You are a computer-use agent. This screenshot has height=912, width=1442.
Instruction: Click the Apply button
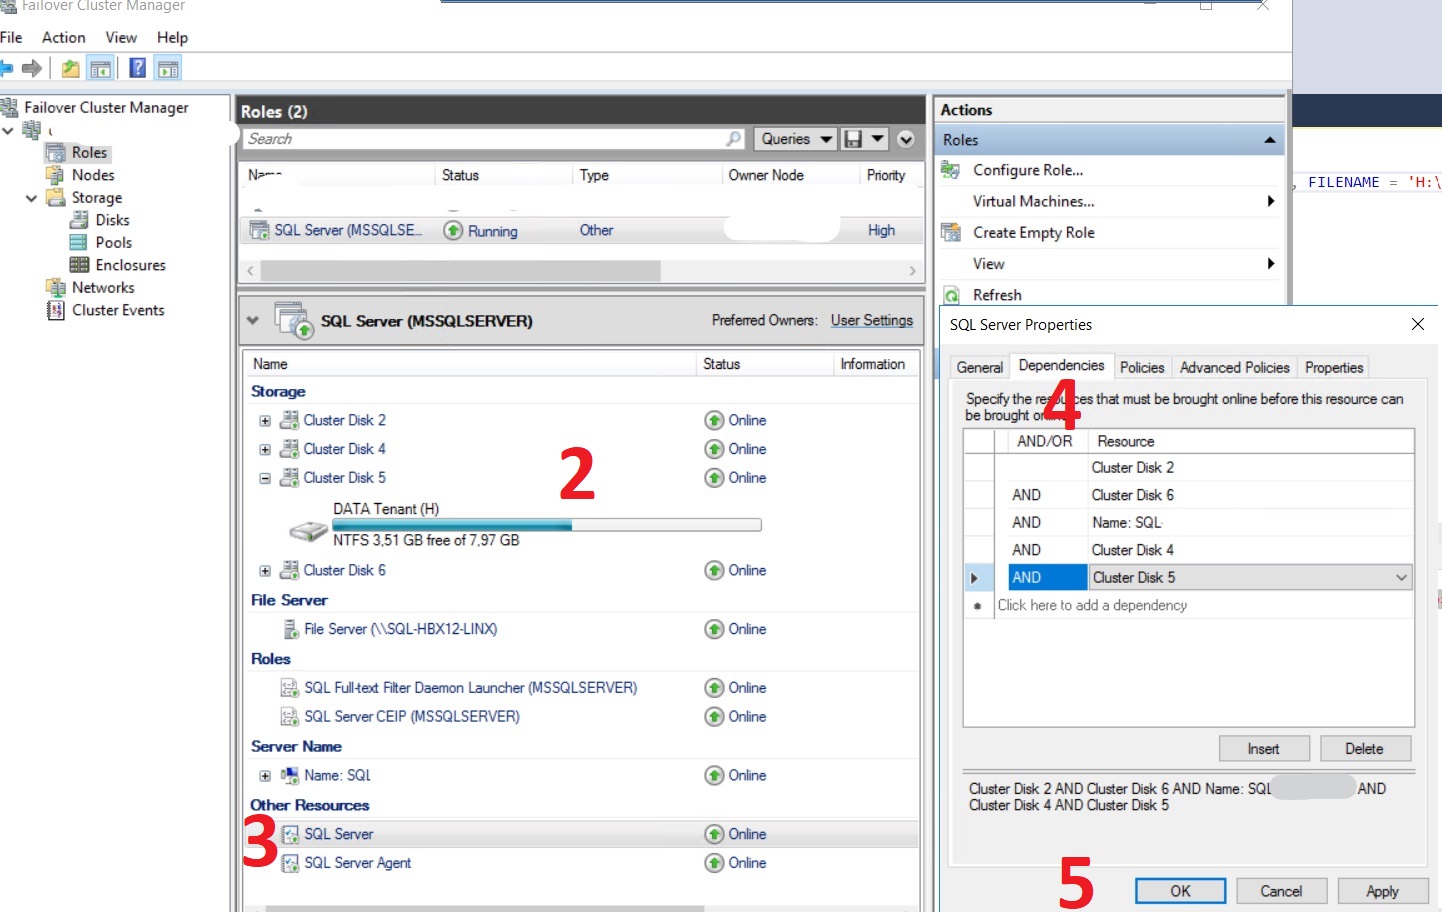[1382, 891]
